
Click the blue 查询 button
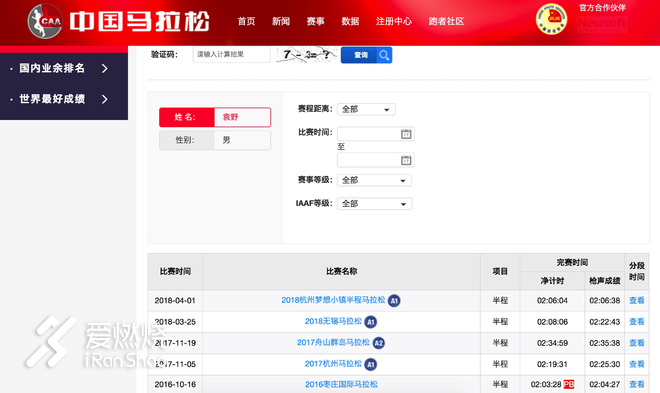[366, 55]
